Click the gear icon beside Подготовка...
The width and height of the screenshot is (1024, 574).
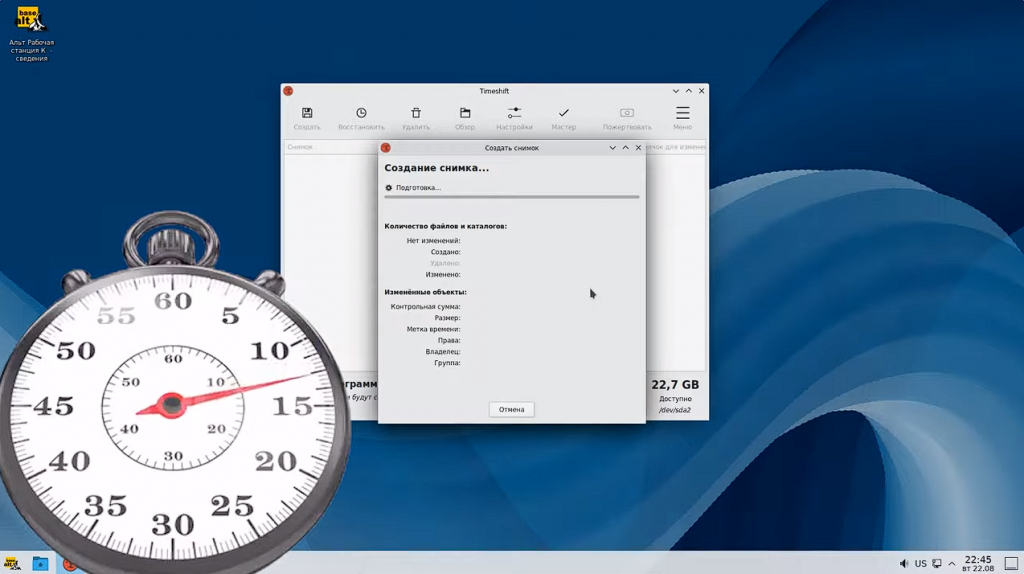click(x=389, y=187)
